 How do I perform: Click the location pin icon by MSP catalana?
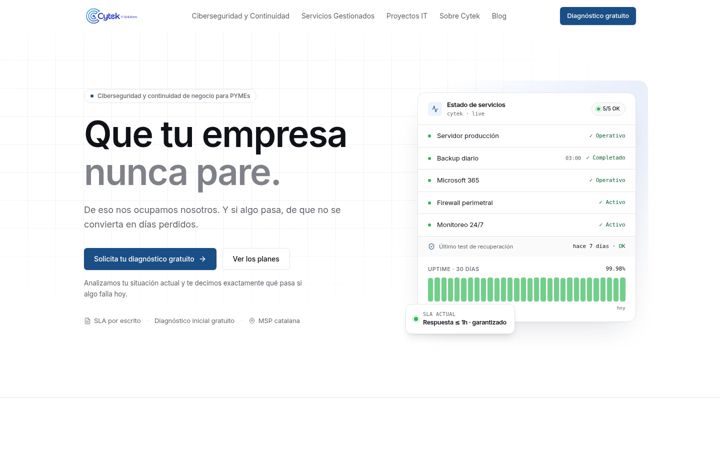coord(252,321)
